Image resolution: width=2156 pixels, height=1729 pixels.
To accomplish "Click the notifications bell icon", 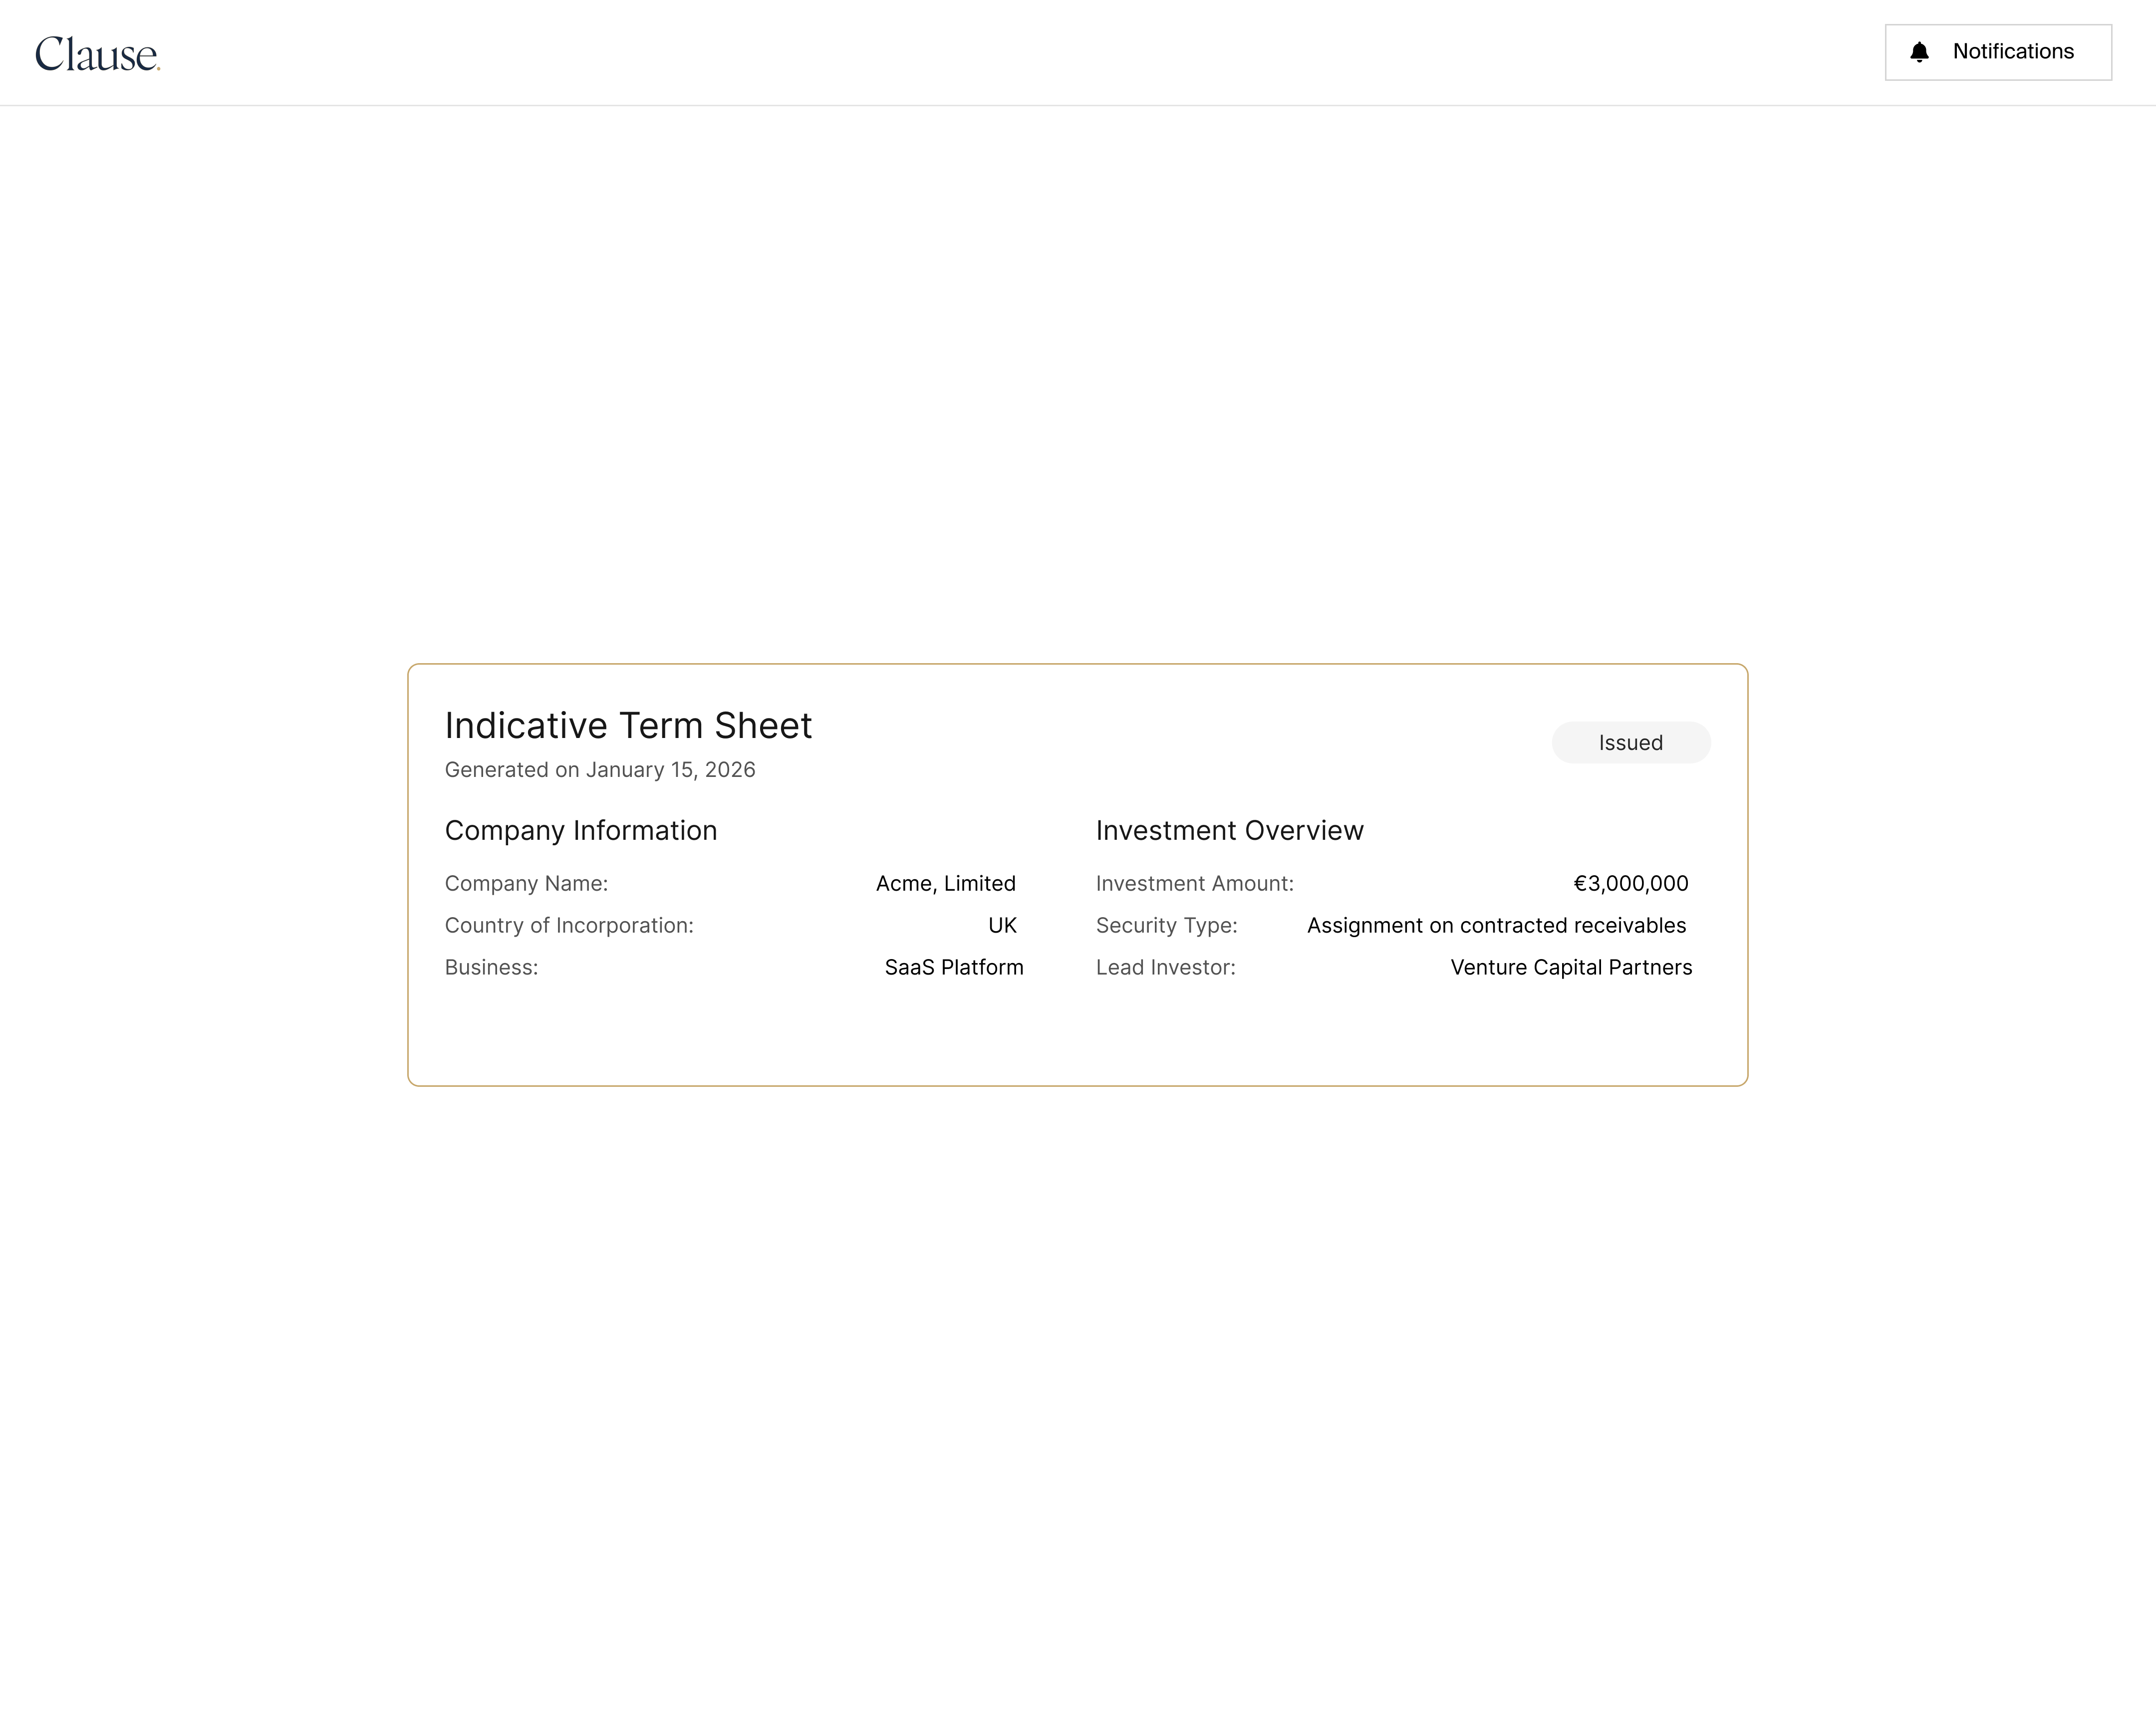I will pos(1919,52).
